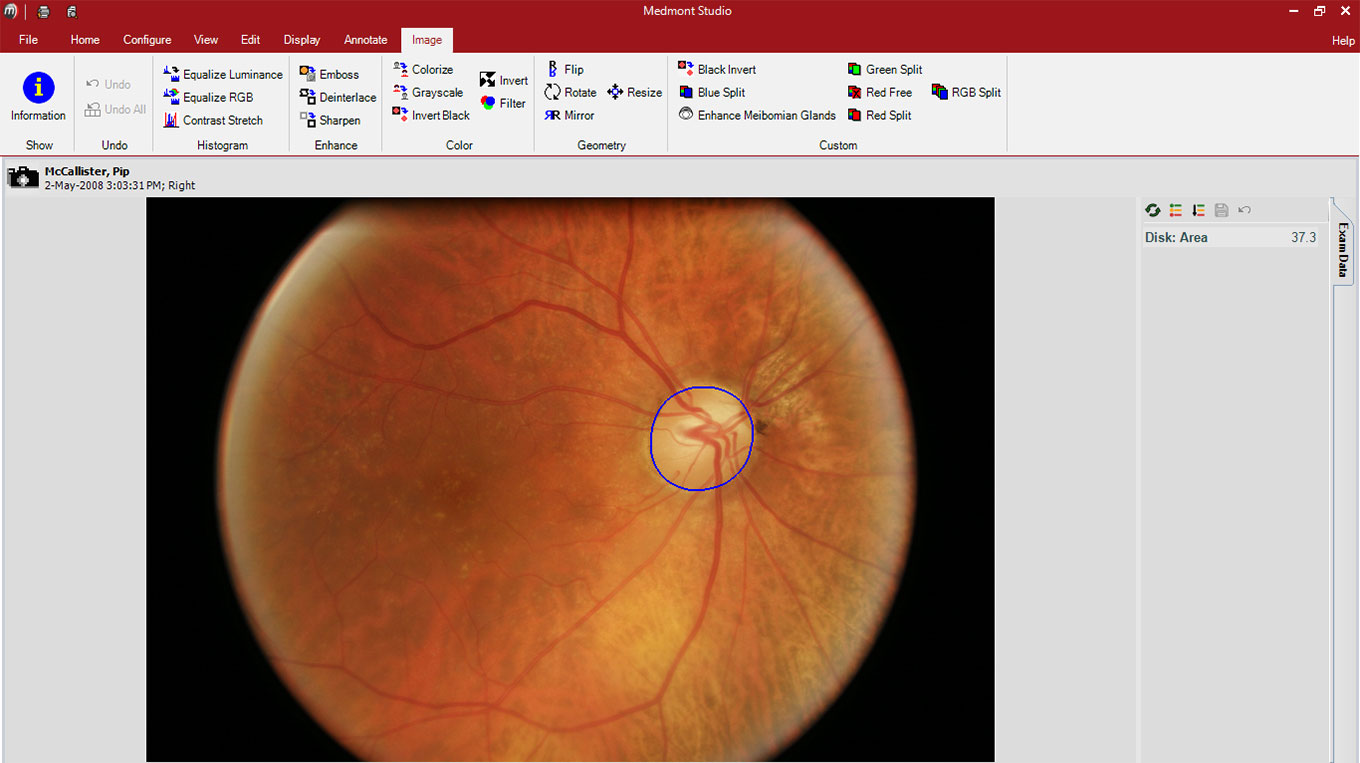
Task: Collapse the Exam Data side tab
Action: [x=1342, y=248]
